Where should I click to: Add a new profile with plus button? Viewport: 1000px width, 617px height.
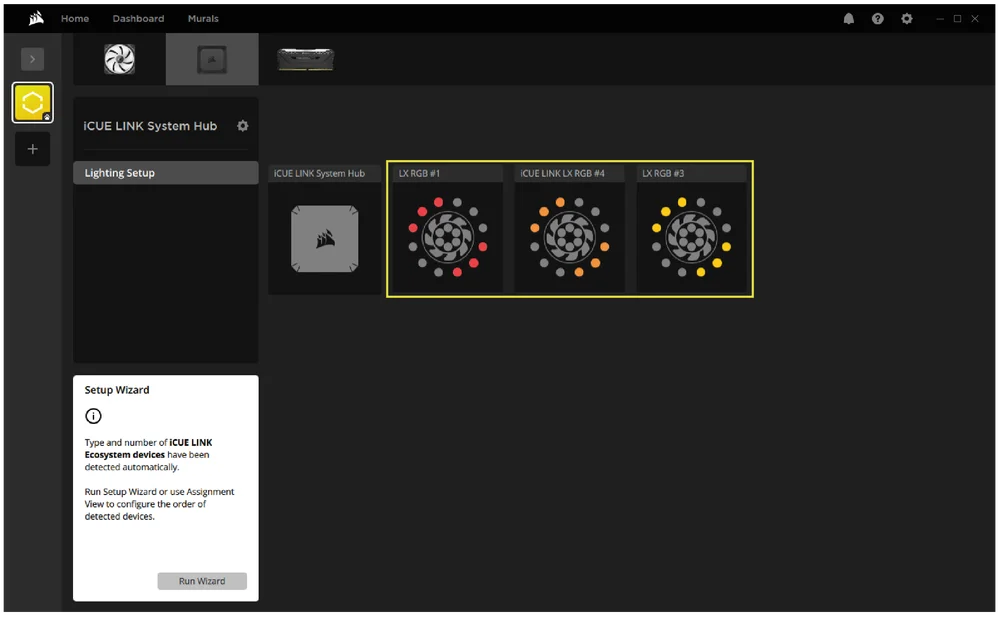pos(32,149)
